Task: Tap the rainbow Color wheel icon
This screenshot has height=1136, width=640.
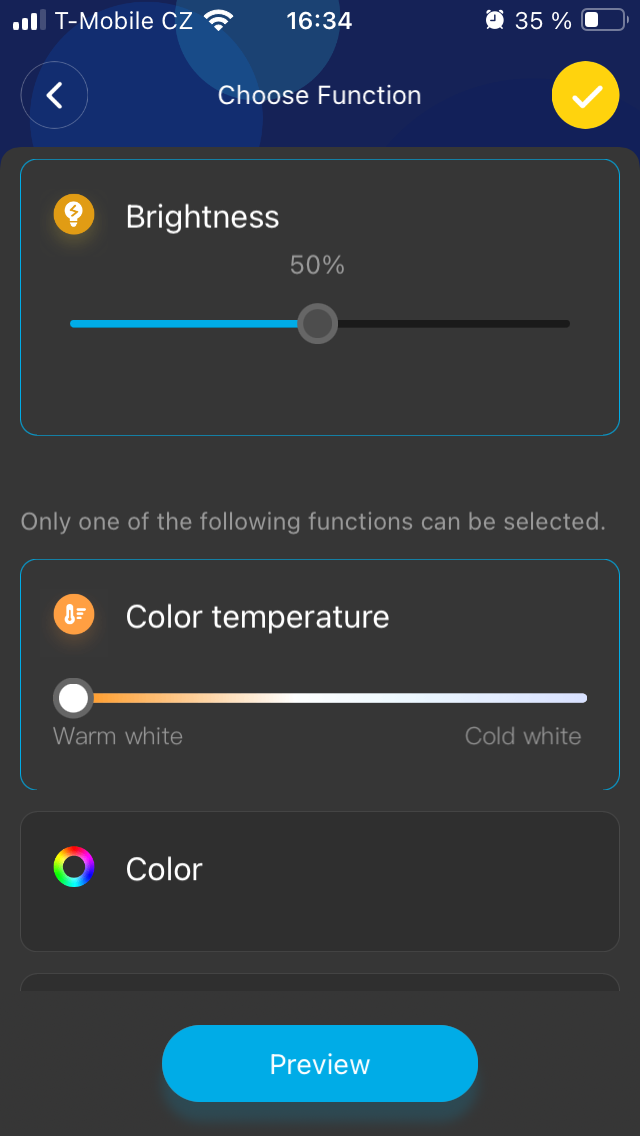Action: click(74, 867)
